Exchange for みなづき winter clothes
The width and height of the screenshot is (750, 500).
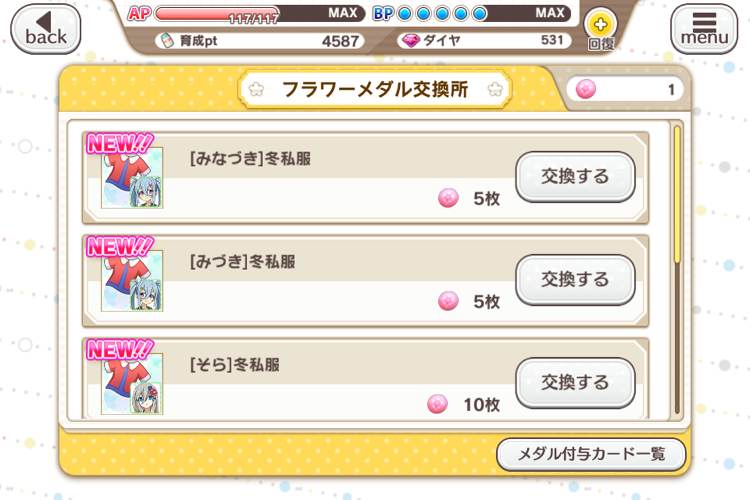click(x=575, y=177)
